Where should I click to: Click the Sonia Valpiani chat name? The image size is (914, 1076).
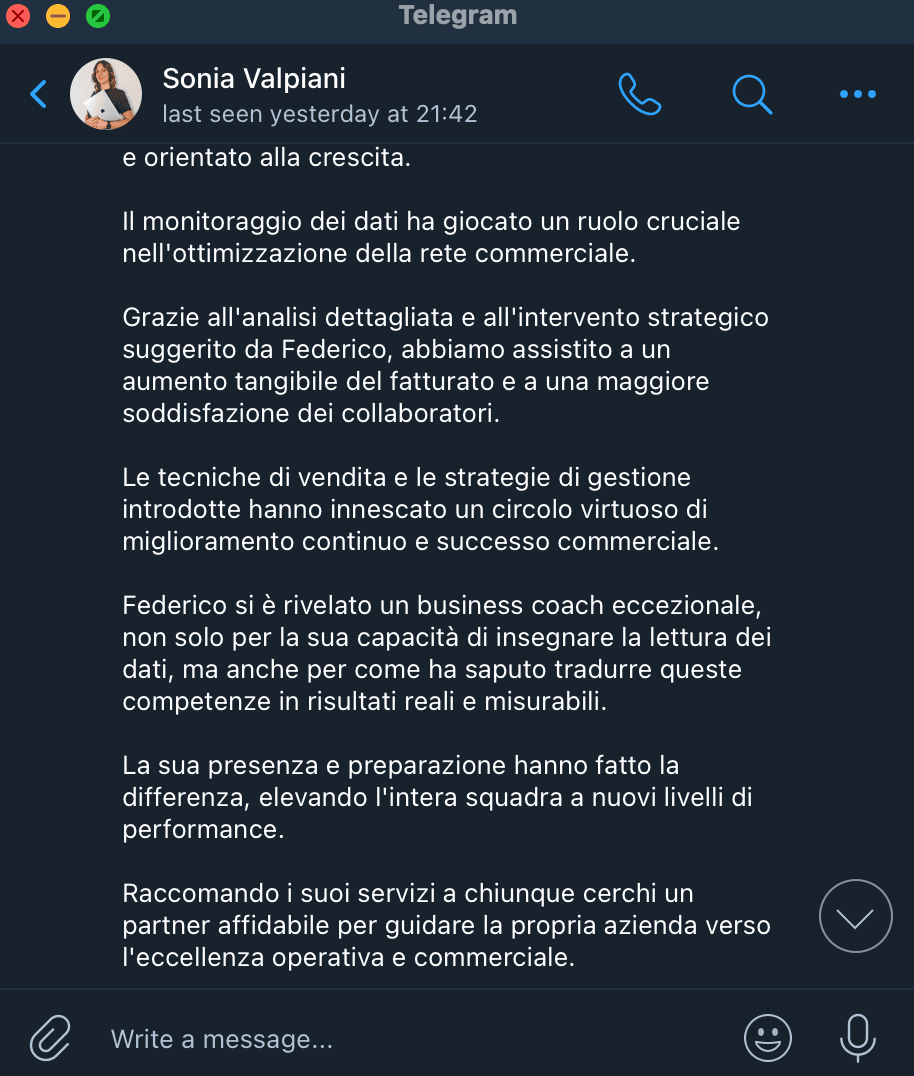pyautogui.click(x=254, y=78)
